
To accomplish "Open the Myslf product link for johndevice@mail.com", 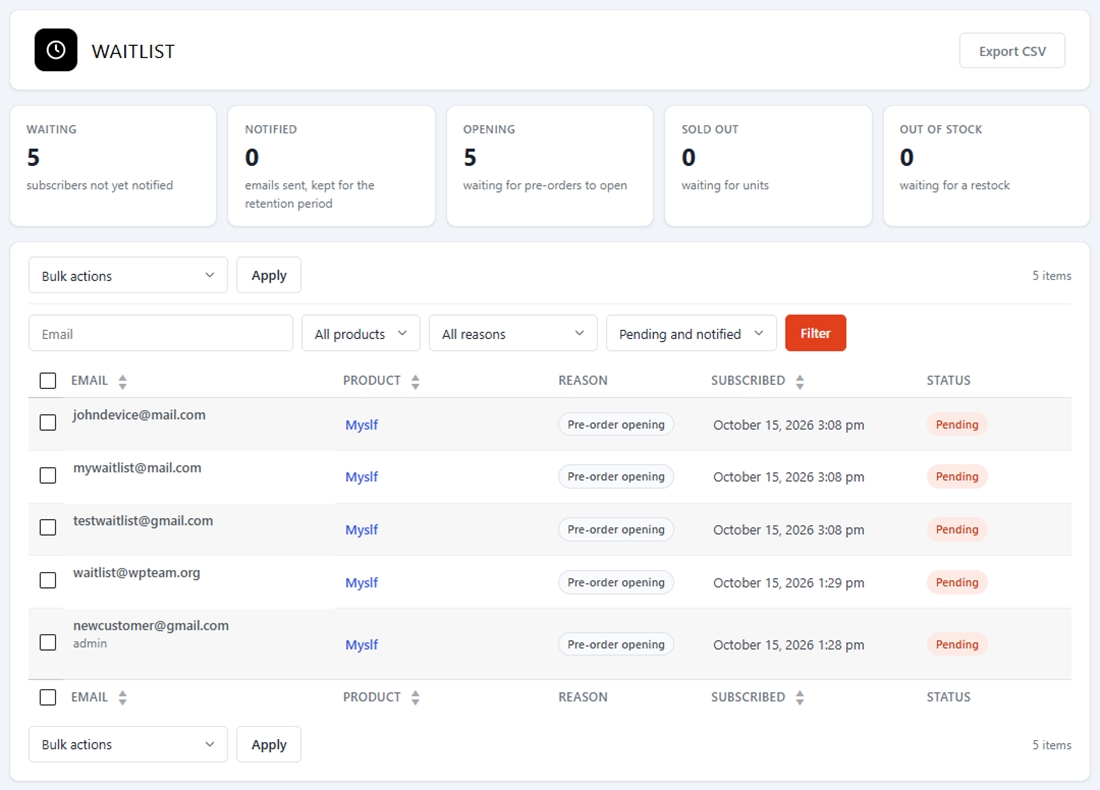I will point(361,425).
